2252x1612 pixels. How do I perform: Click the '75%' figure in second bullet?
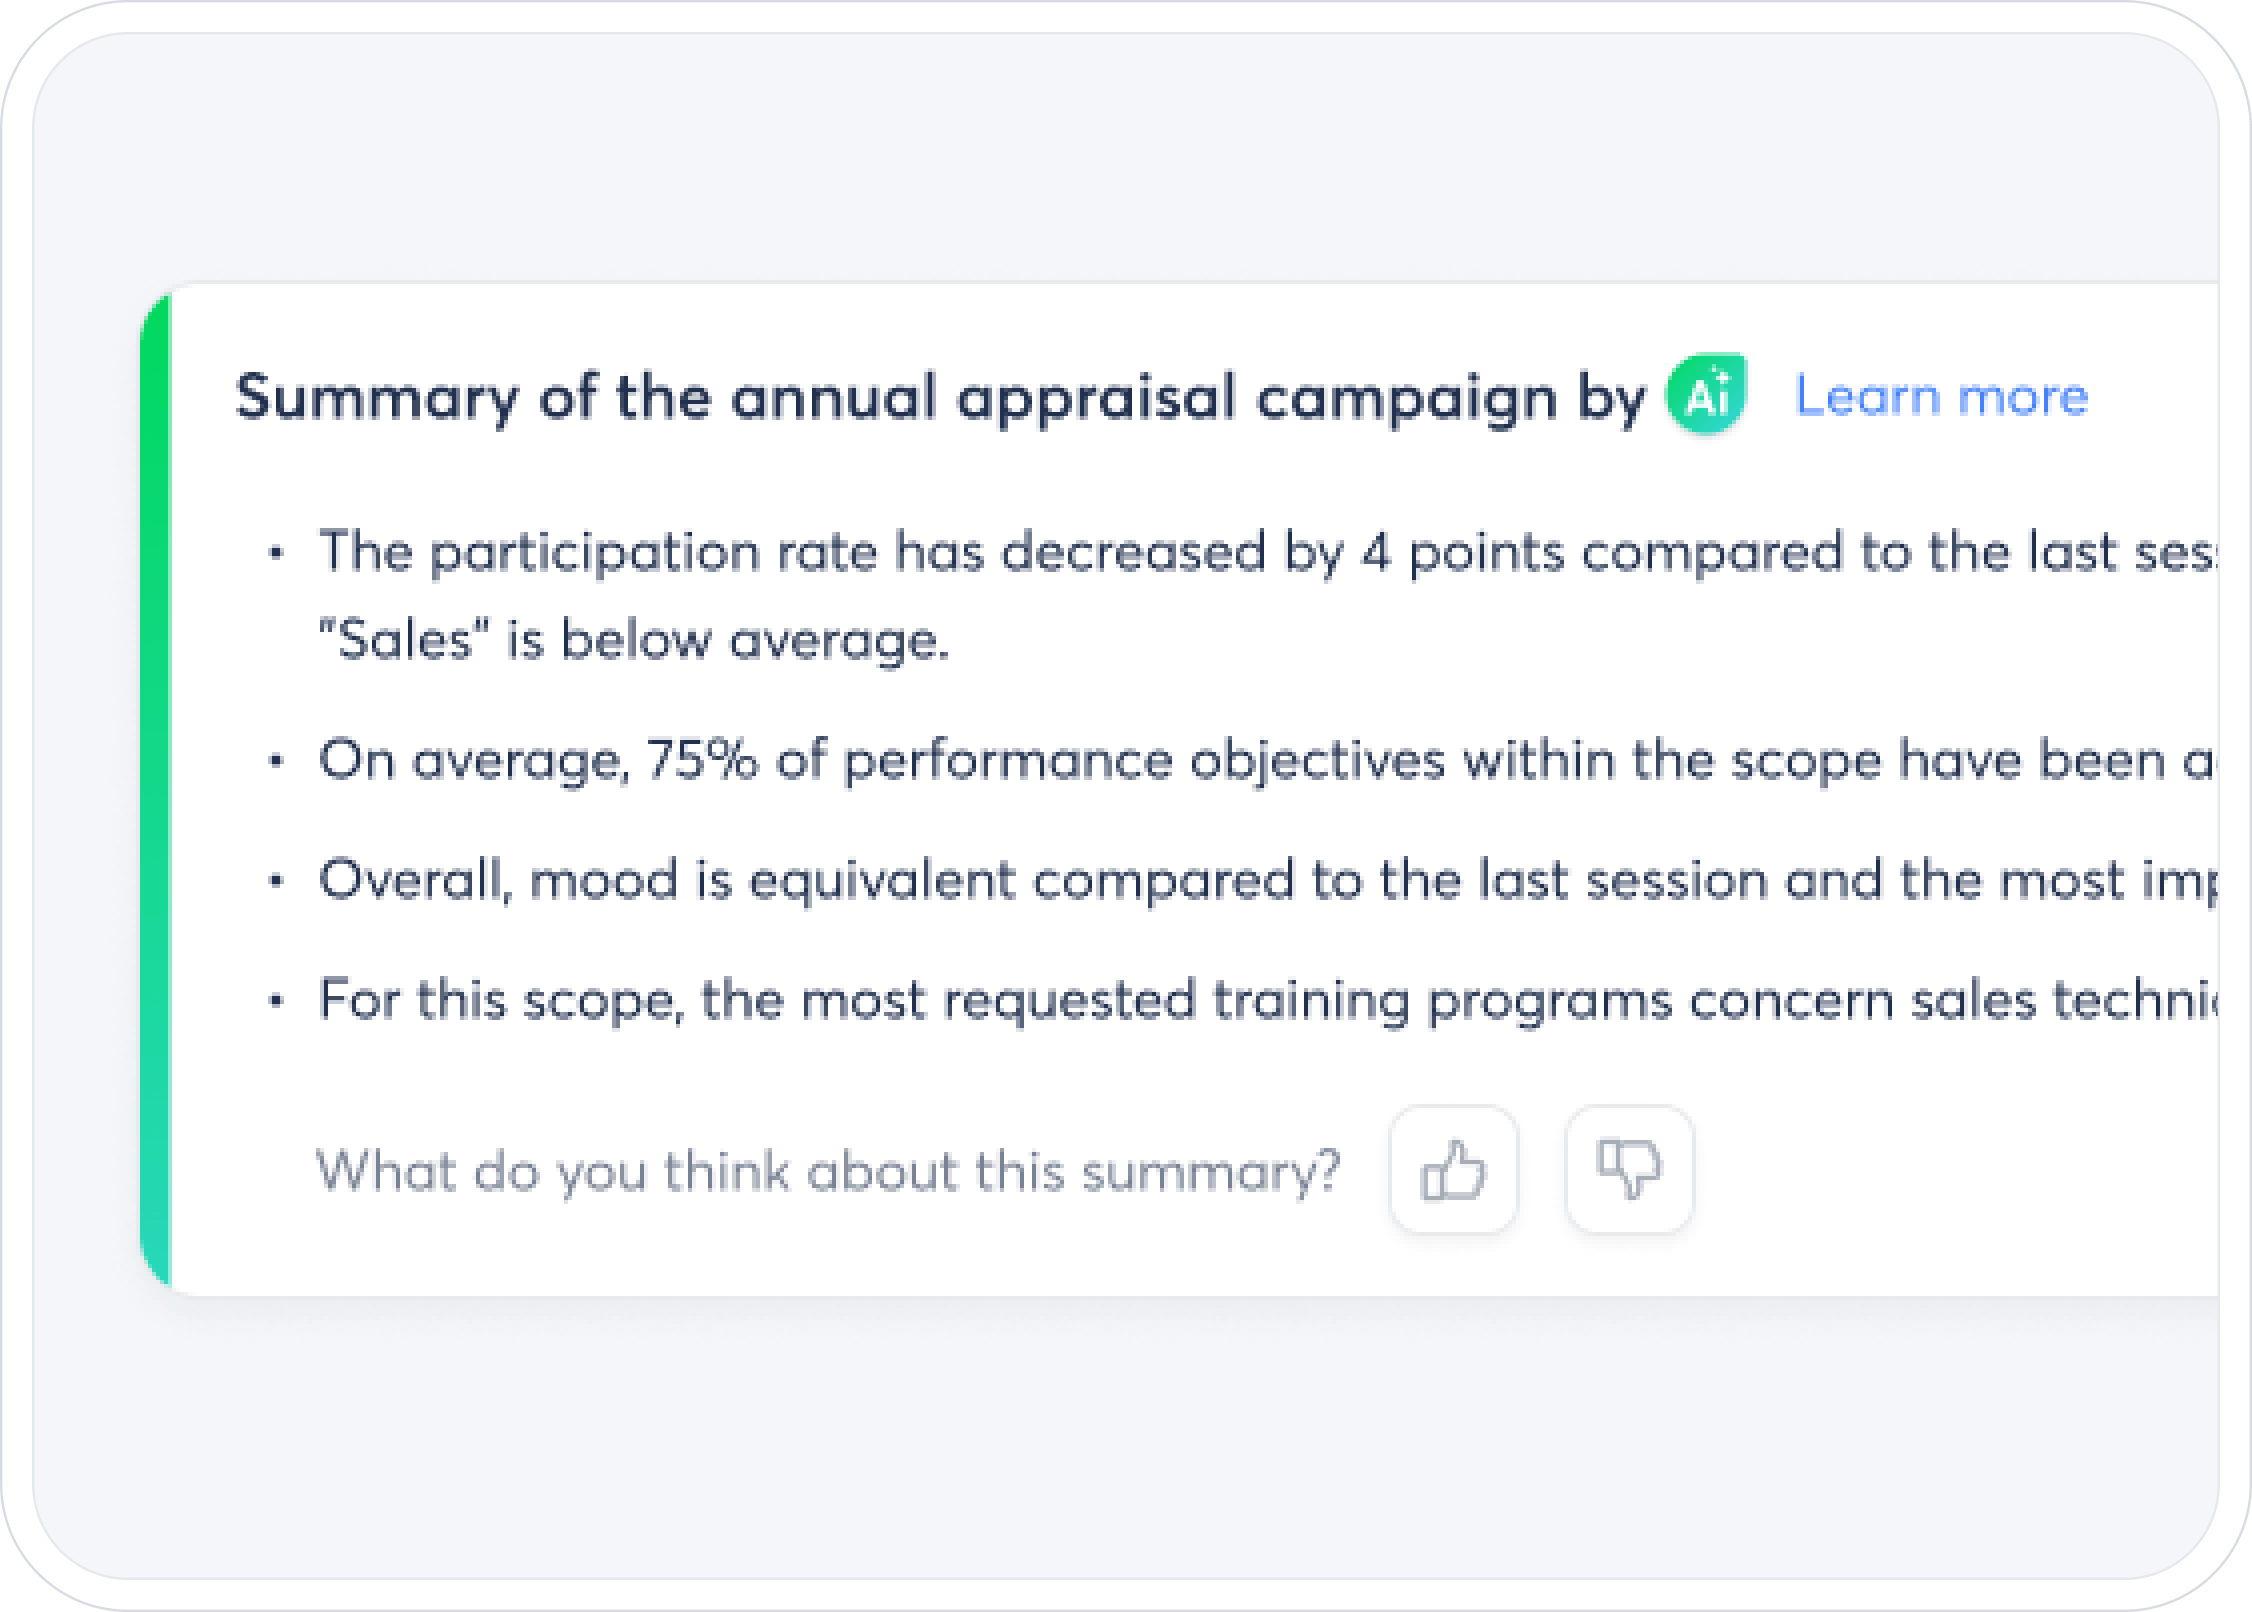702,760
